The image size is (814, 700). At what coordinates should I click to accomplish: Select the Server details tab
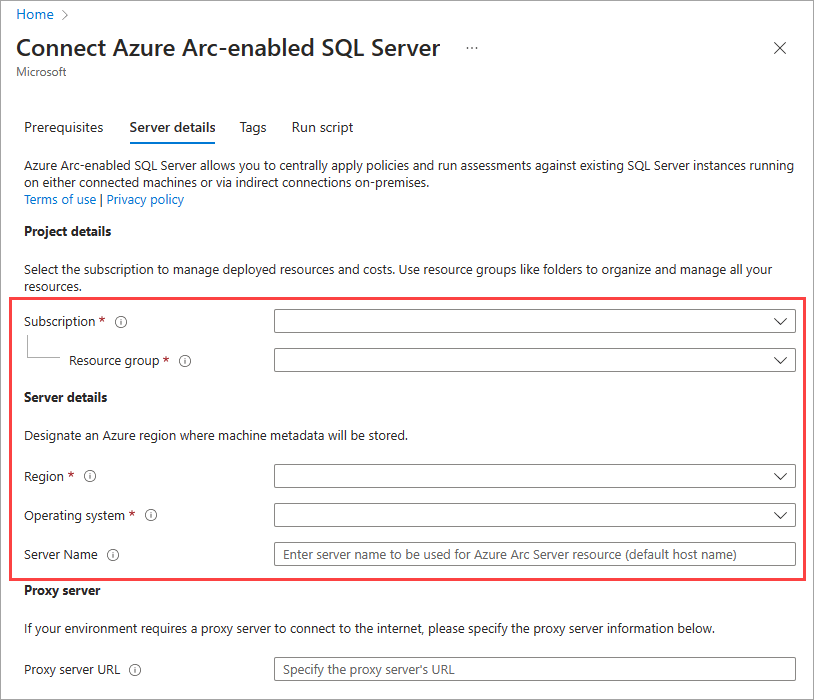(171, 128)
